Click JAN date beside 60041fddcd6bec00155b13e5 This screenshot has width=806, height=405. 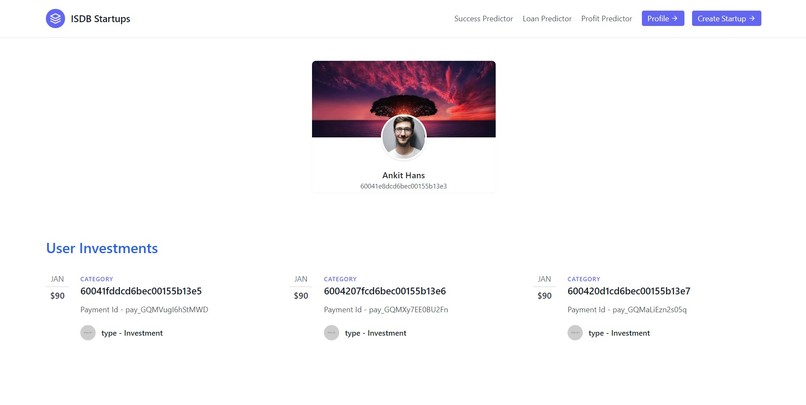58,279
